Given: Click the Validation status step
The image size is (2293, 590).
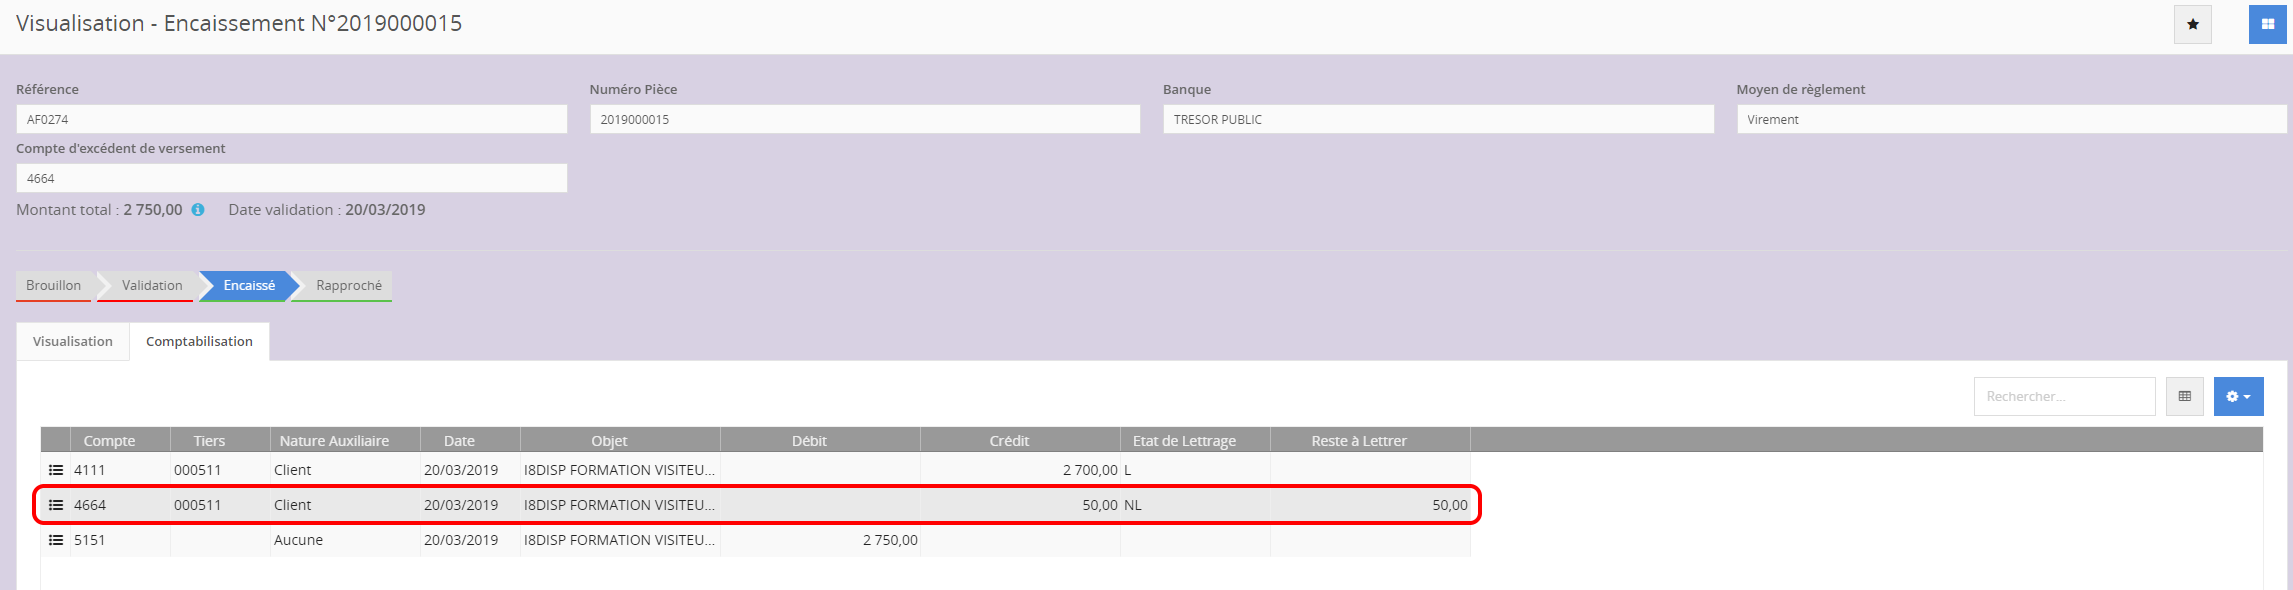Looking at the screenshot, I should pos(152,286).
